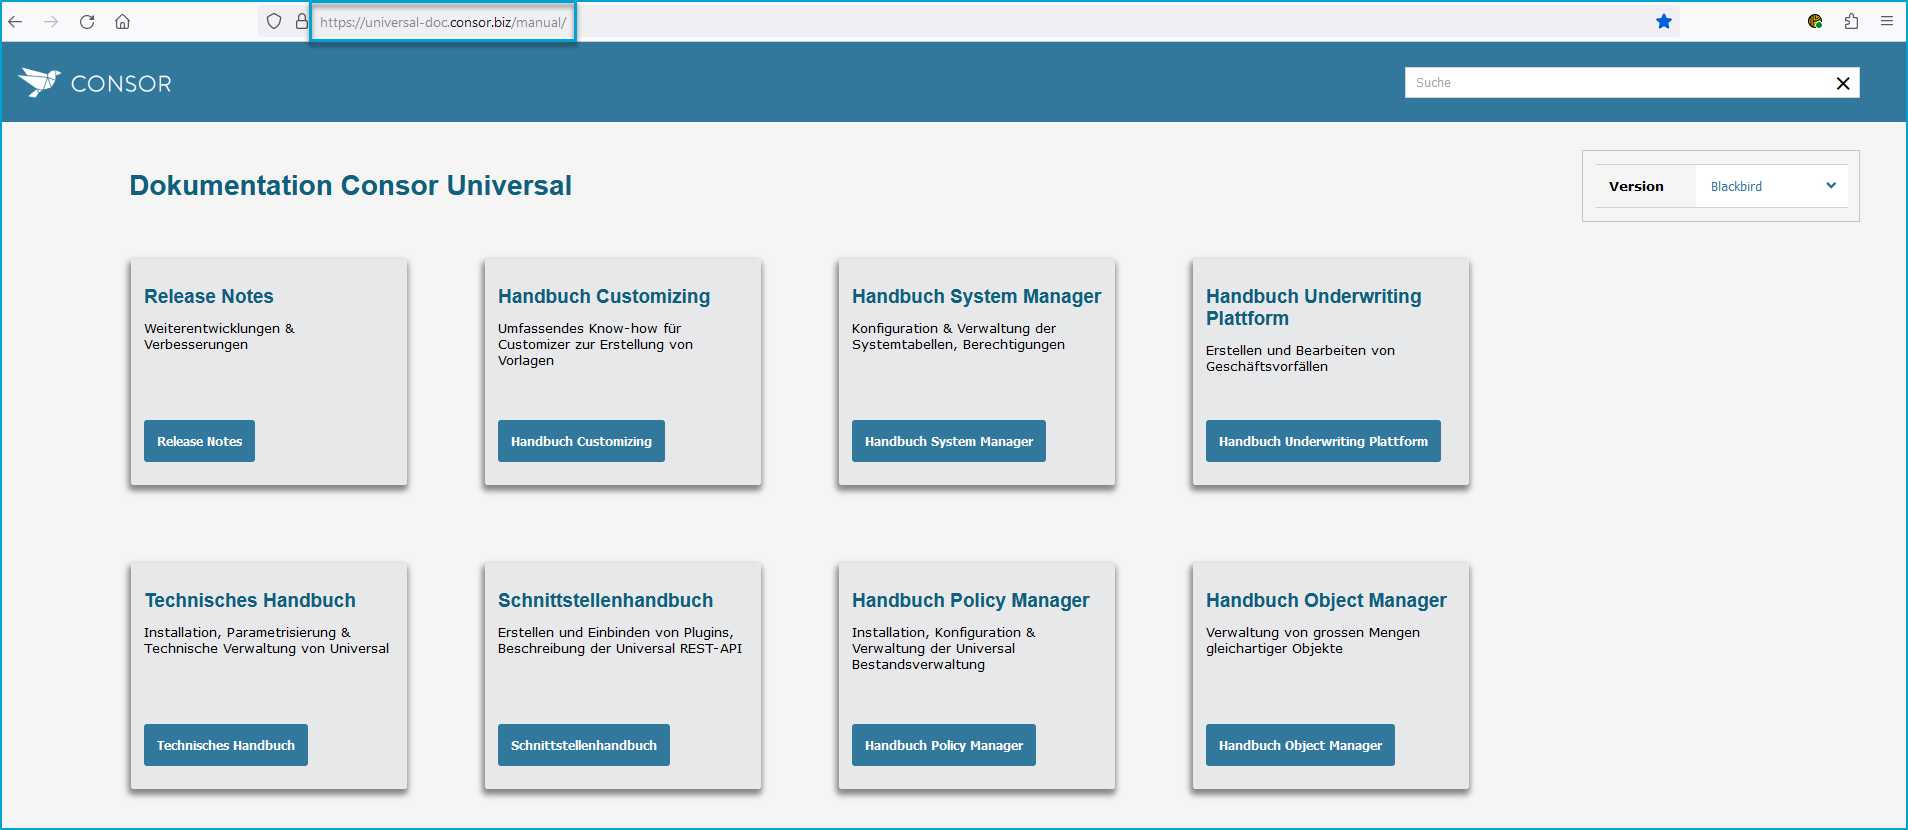Open the browser hamburger menu
The image size is (1908, 830).
pyautogui.click(x=1887, y=21)
